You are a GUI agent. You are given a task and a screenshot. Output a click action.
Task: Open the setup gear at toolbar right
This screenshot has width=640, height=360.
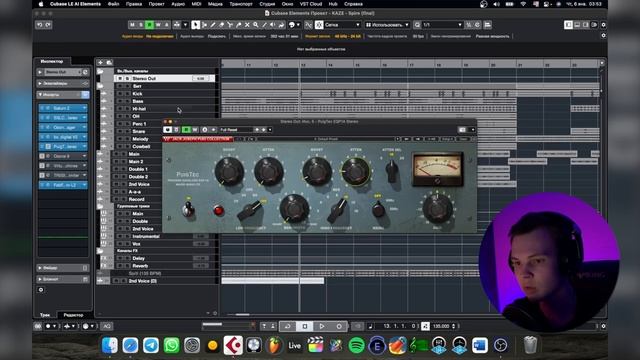click(603, 25)
